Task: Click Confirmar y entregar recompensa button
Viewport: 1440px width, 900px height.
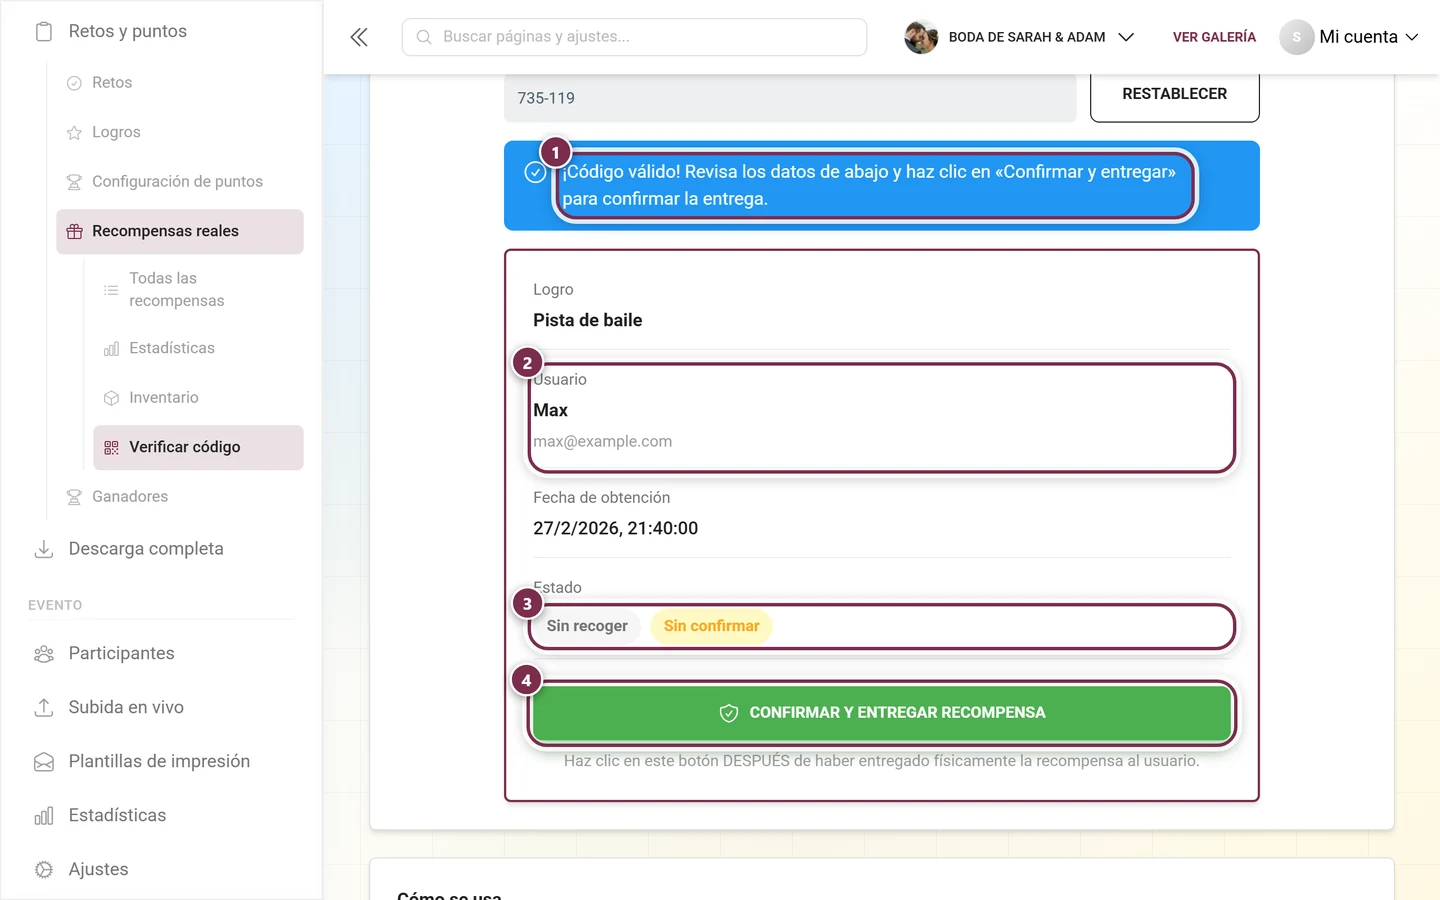Action: 881,713
